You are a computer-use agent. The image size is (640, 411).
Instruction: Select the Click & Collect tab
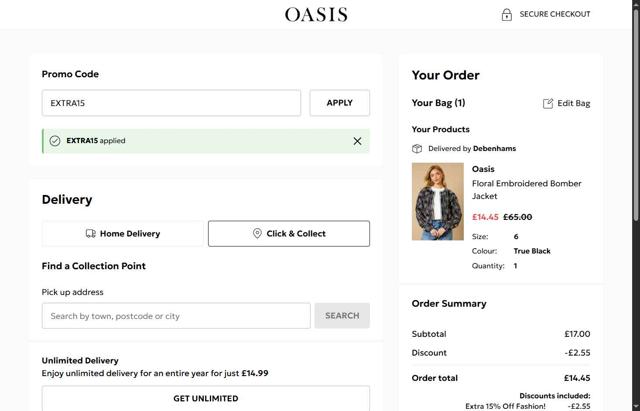tap(288, 234)
